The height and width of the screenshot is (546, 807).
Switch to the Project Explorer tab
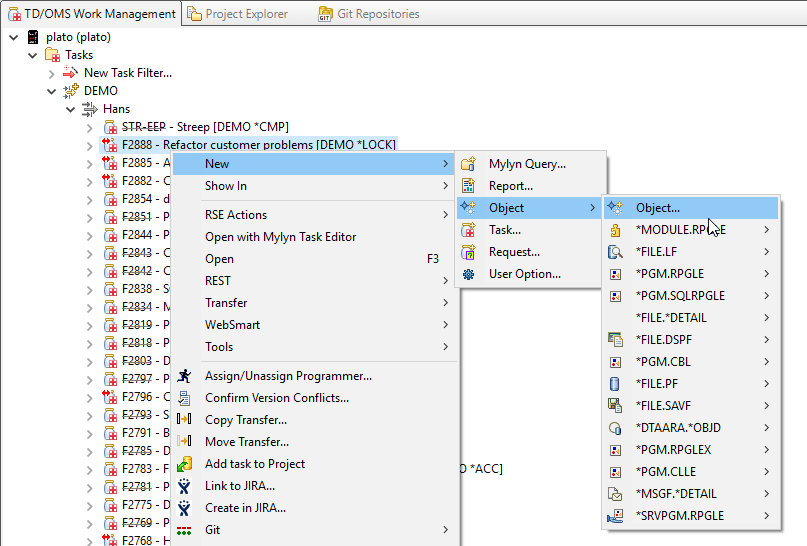pyautogui.click(x=246, y=14)
